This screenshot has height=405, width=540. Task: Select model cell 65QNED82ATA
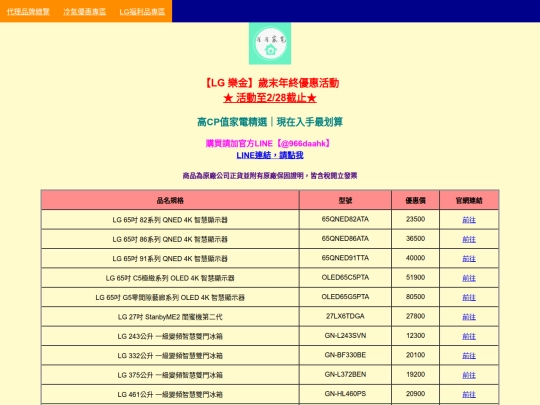pyautogui.click(x=345, y=219)
